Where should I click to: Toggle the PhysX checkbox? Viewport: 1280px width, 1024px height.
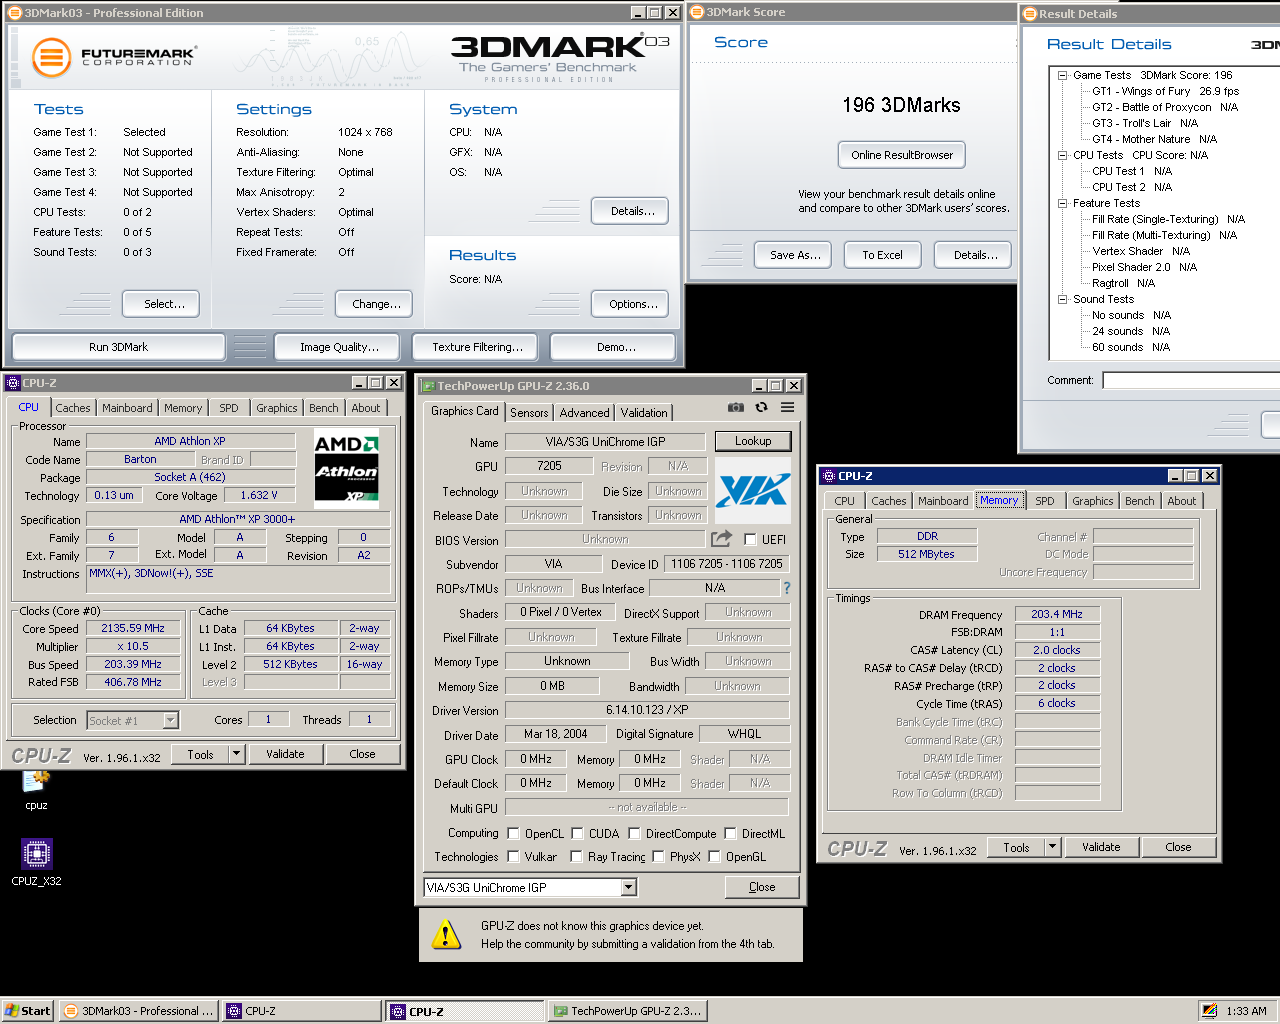pos(658,856)
